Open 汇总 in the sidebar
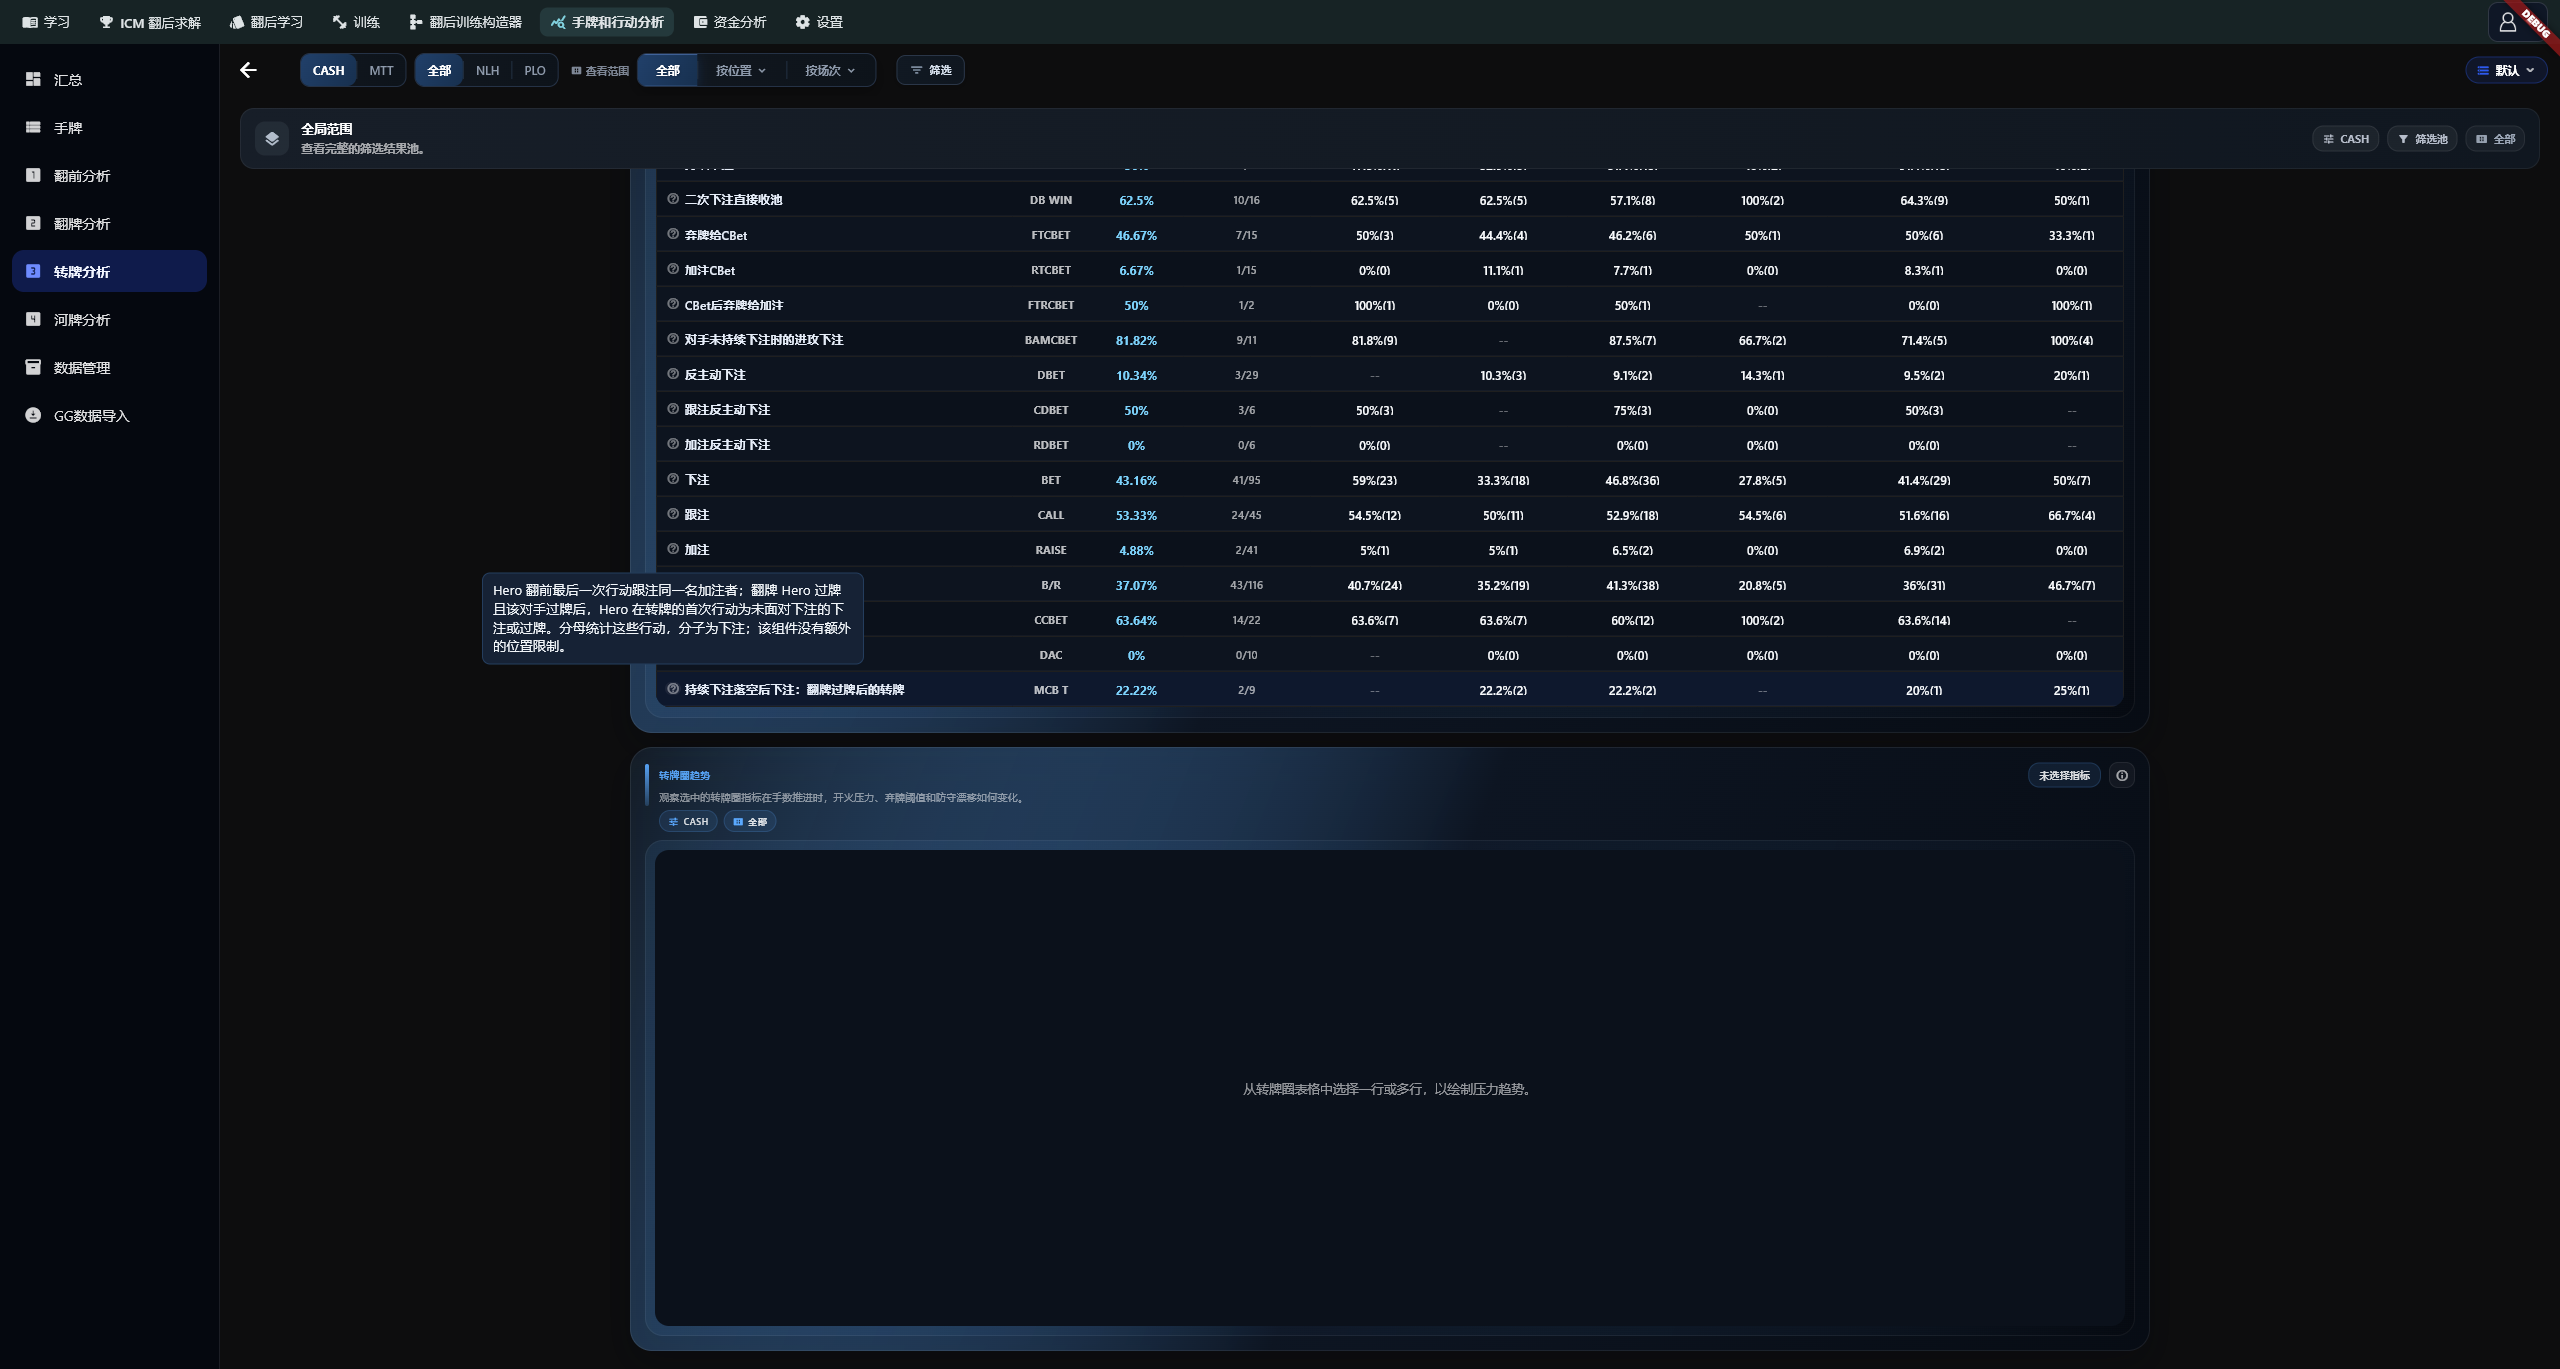Image resolution: width=2560 pixels, height=1369 pixels. coord(109,79)
